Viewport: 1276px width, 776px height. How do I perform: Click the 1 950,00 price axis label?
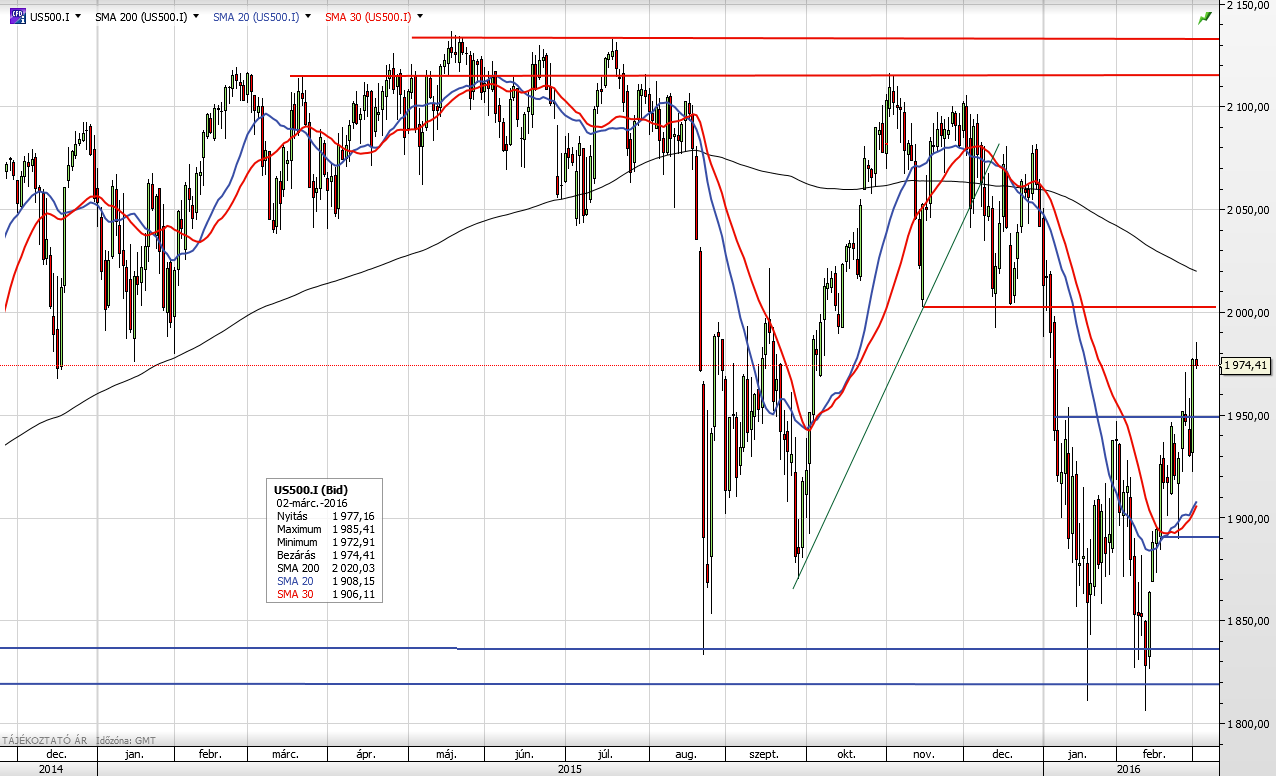[1249, 416]
